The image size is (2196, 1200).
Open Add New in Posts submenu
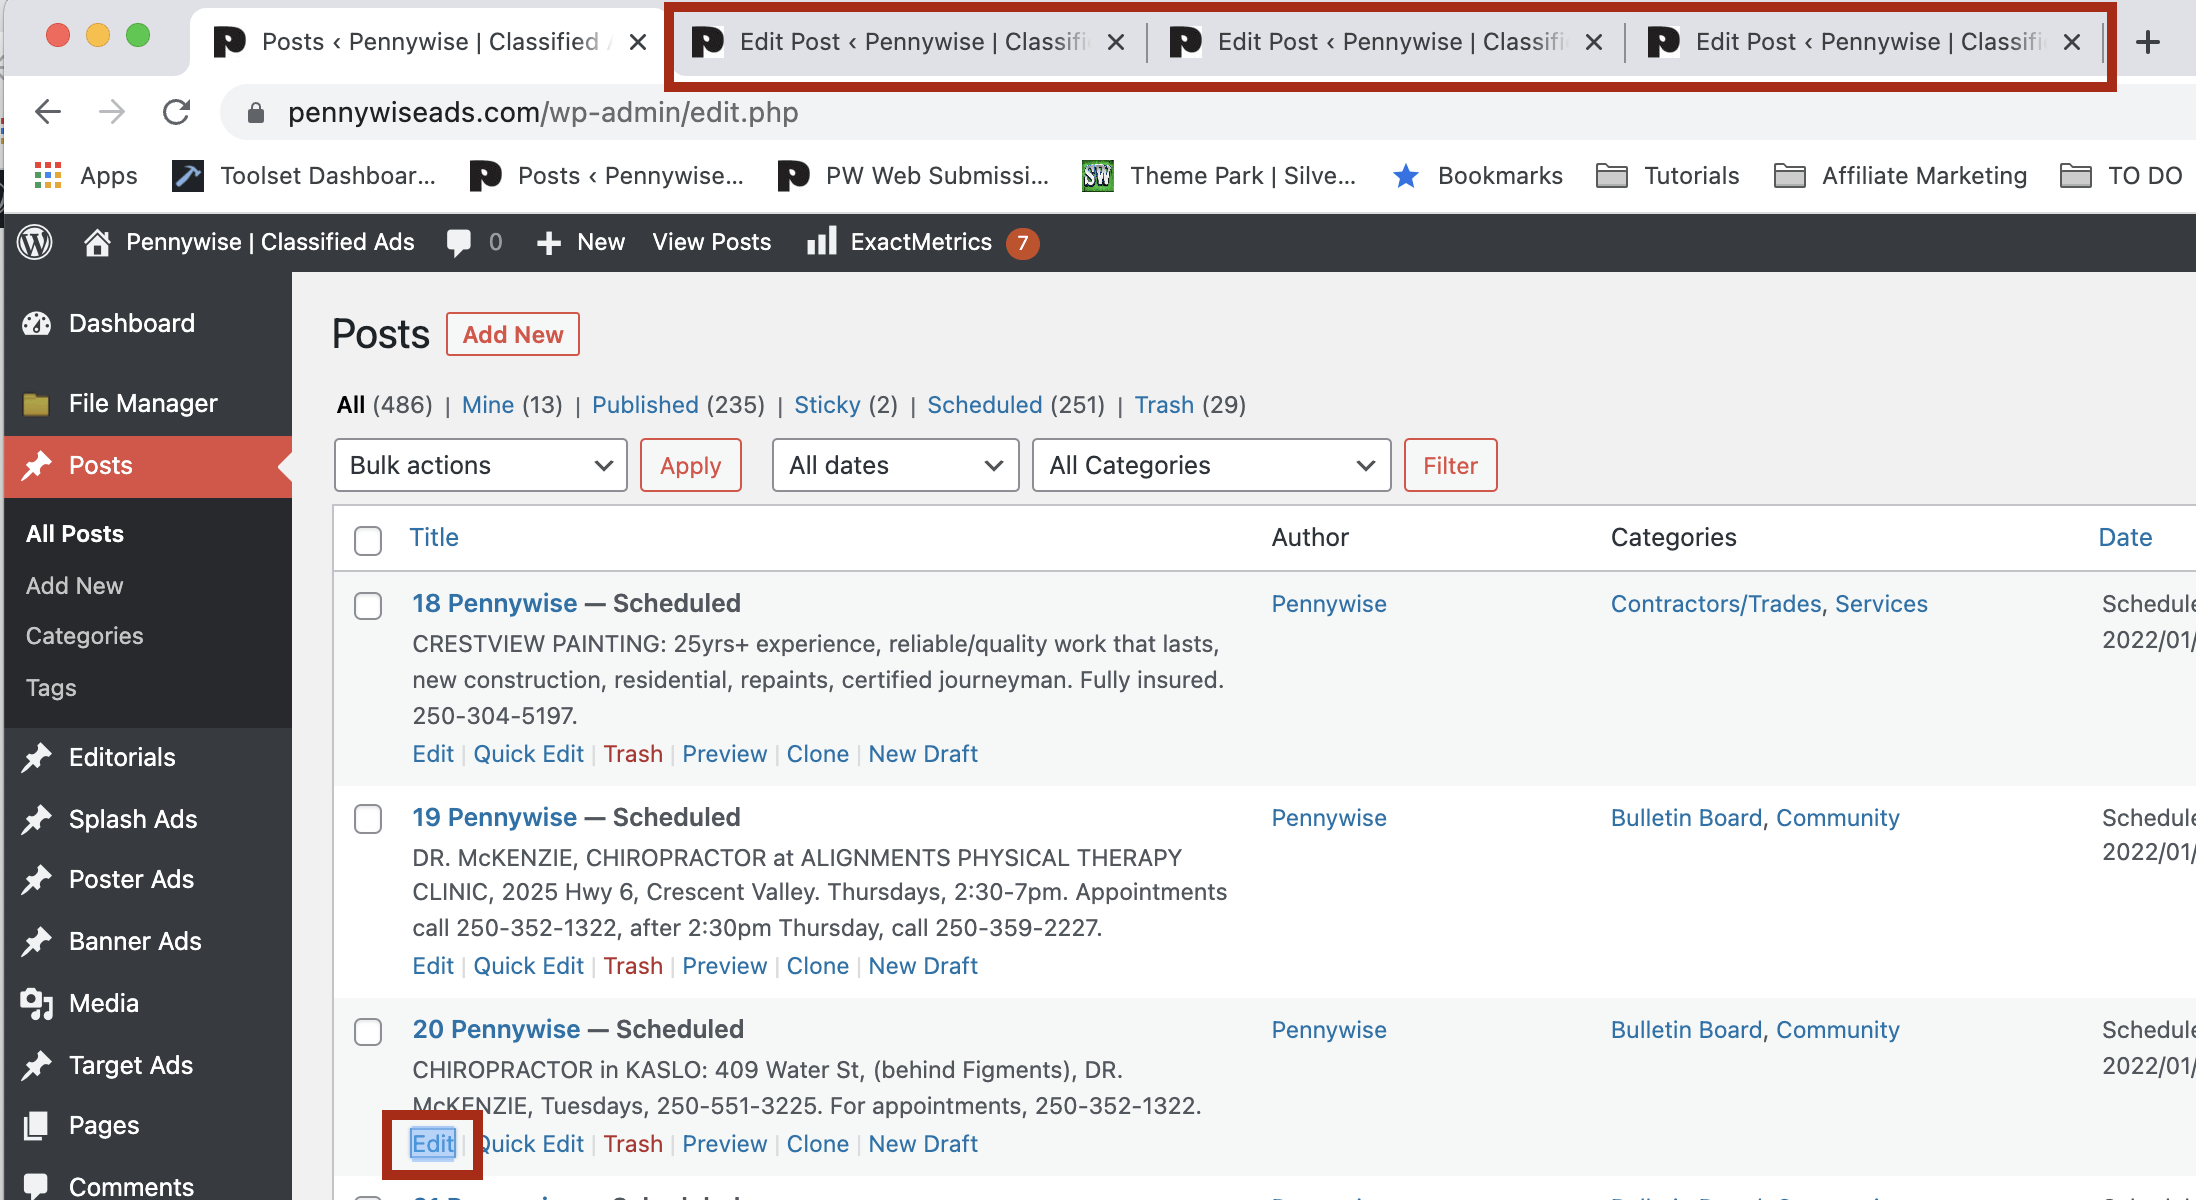pos(75,586)
